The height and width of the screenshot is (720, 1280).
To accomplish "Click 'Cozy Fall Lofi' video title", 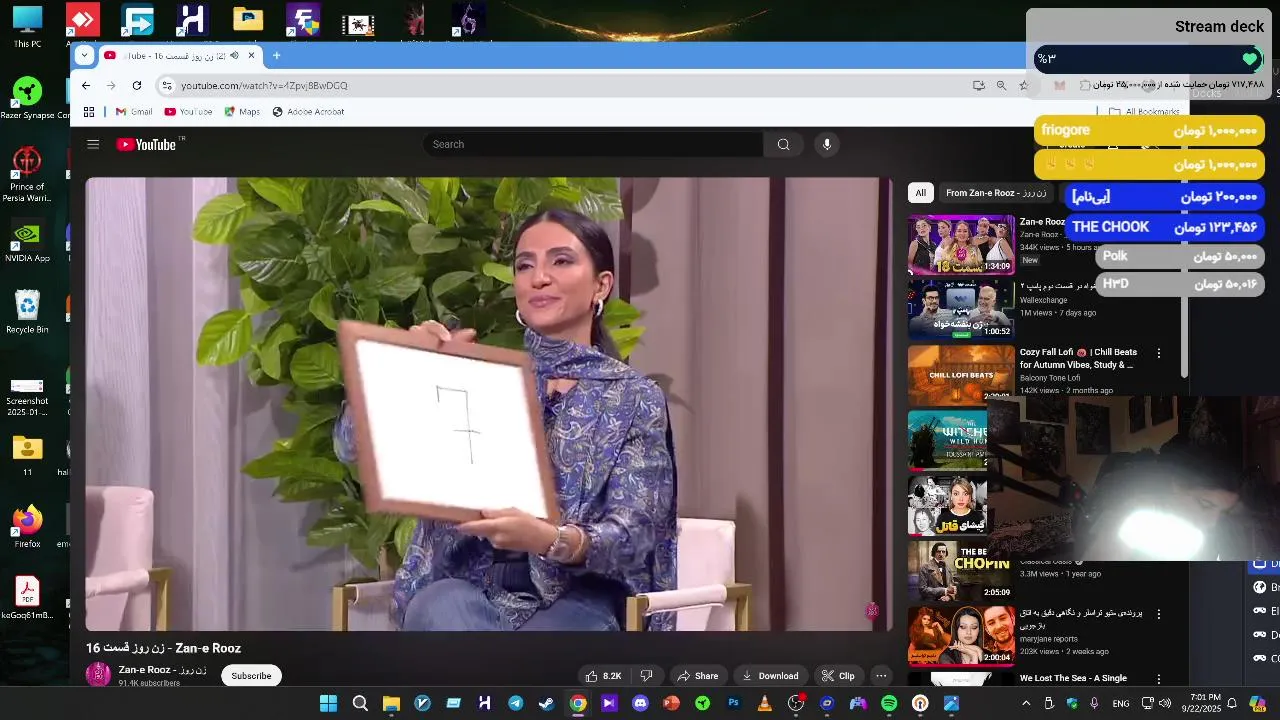I will (x=1078, y=358).
